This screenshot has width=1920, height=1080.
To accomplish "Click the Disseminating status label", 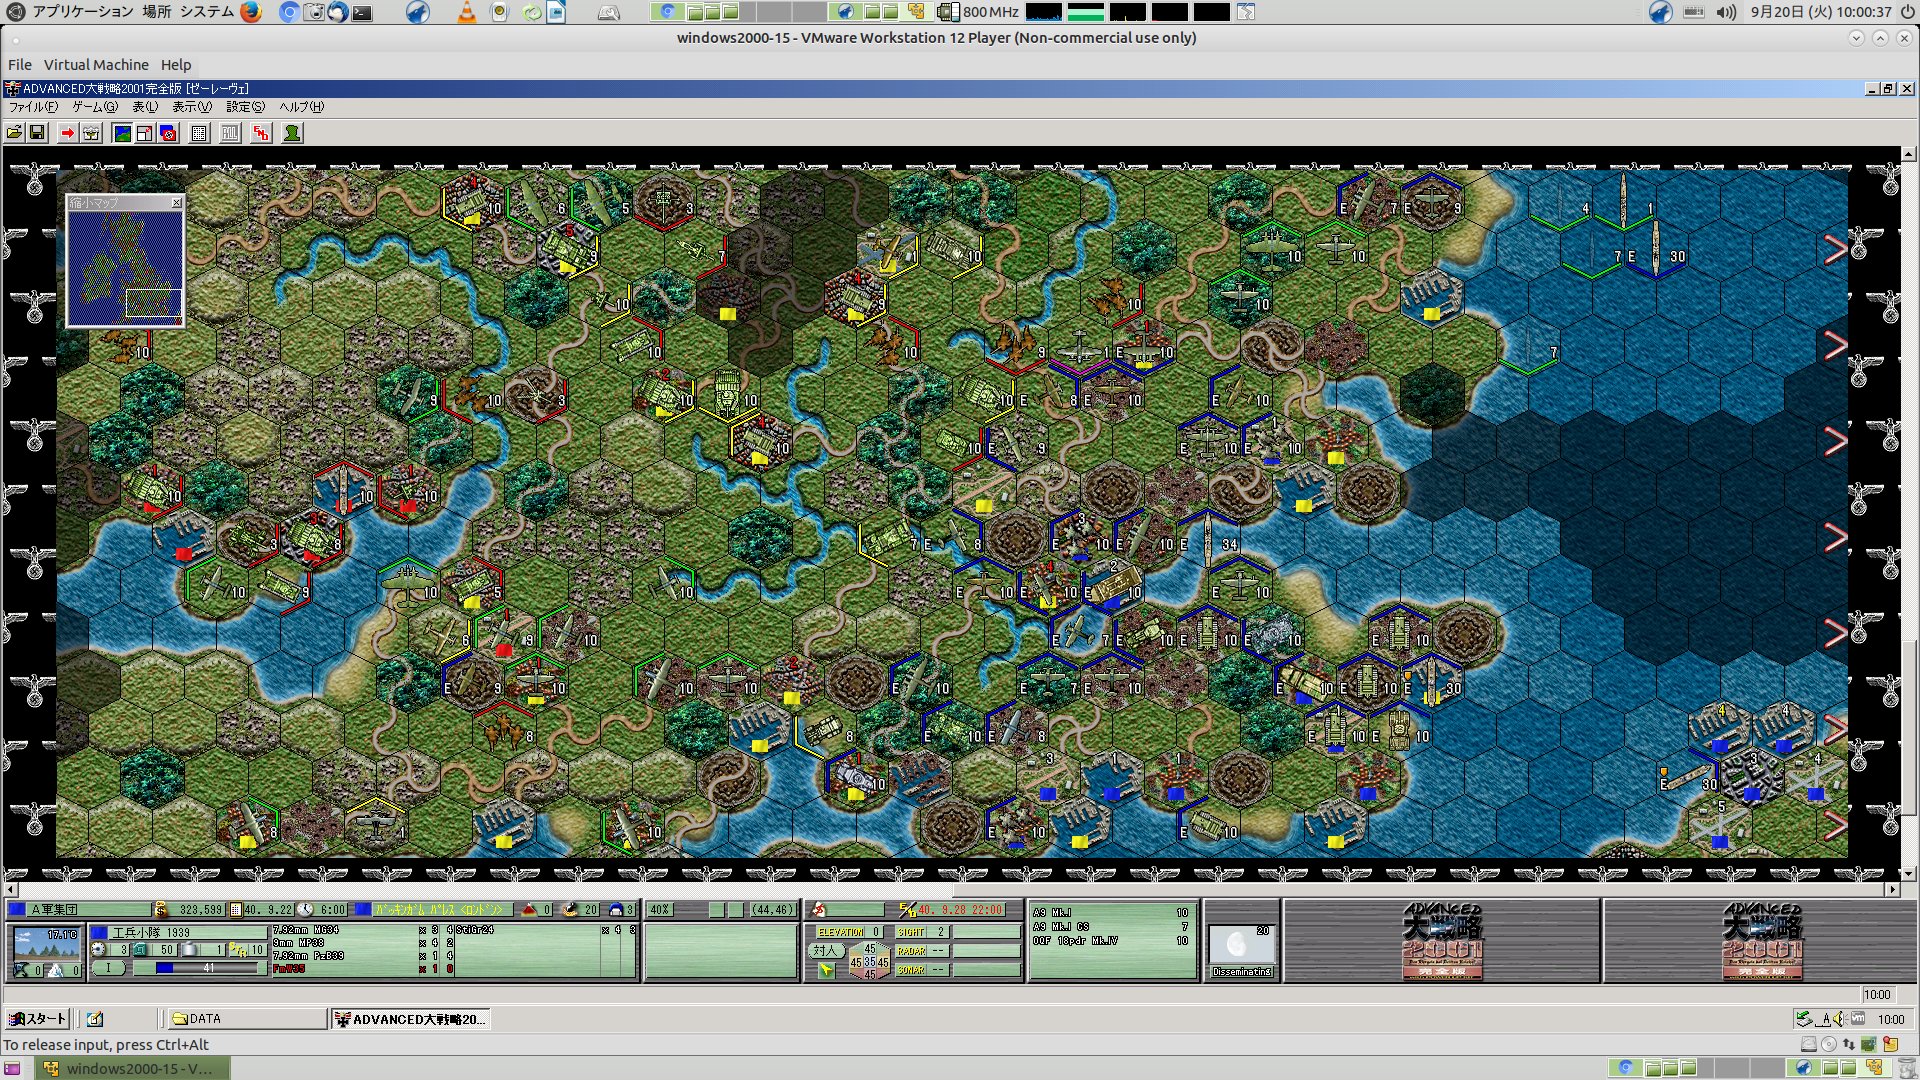I will click(x=1241, y=972).
